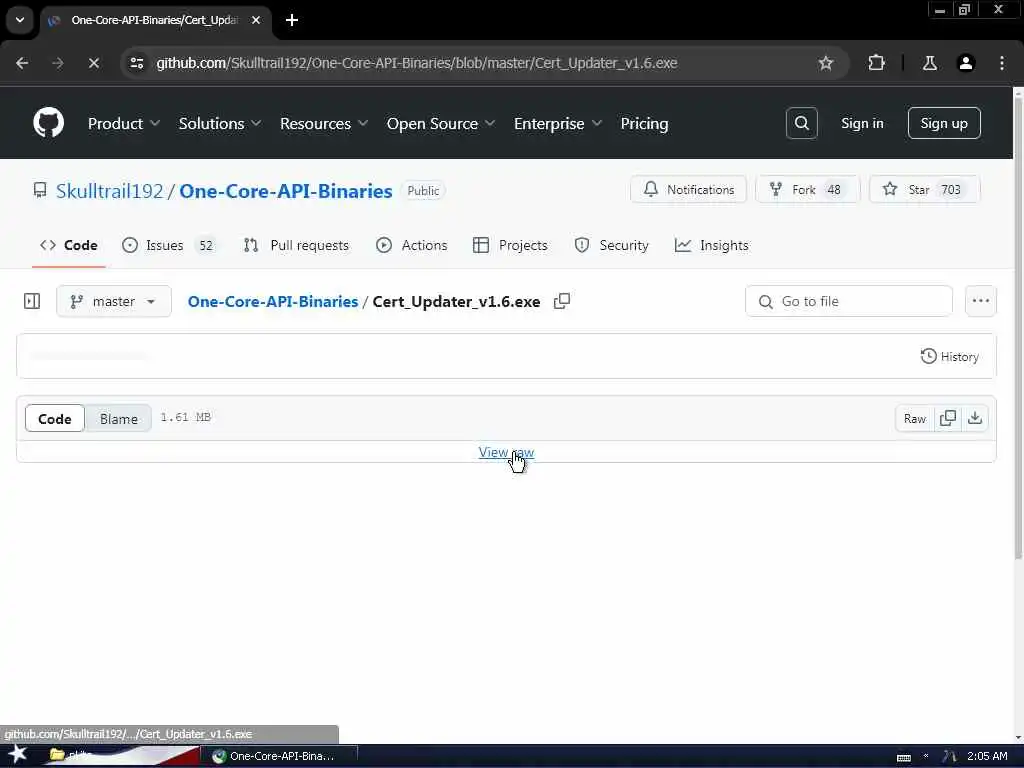Click the page vertical scrollbar thumb
Screen dimensions: 1024x768
tap(1018, 327)
